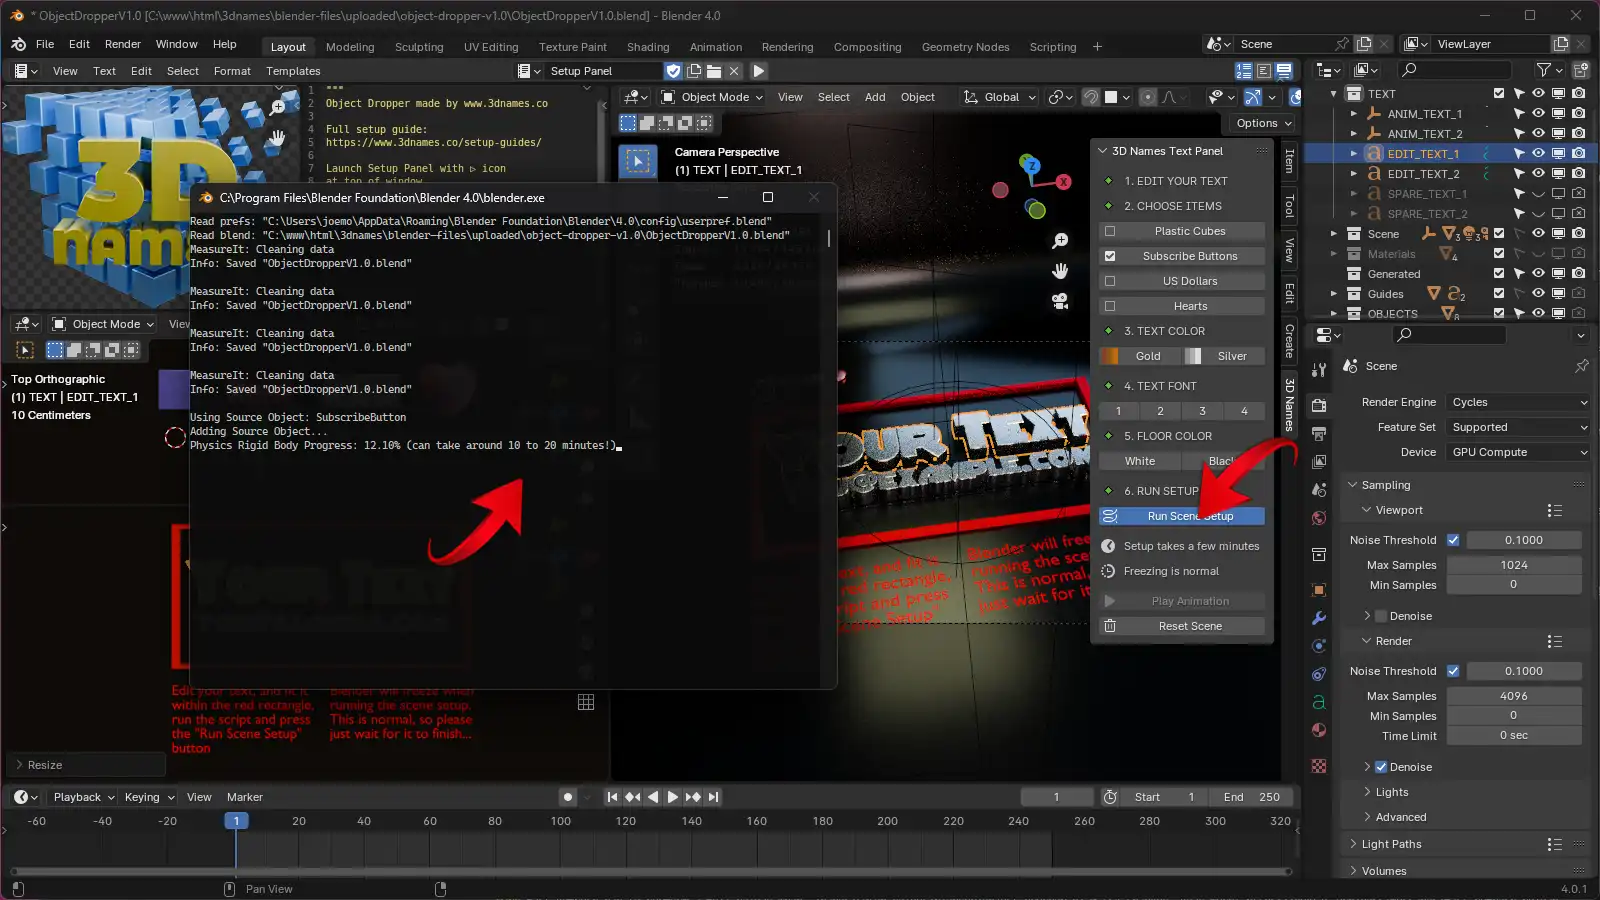
Task: Open the Material properties tab
Action: click(x=1319, y=730)
